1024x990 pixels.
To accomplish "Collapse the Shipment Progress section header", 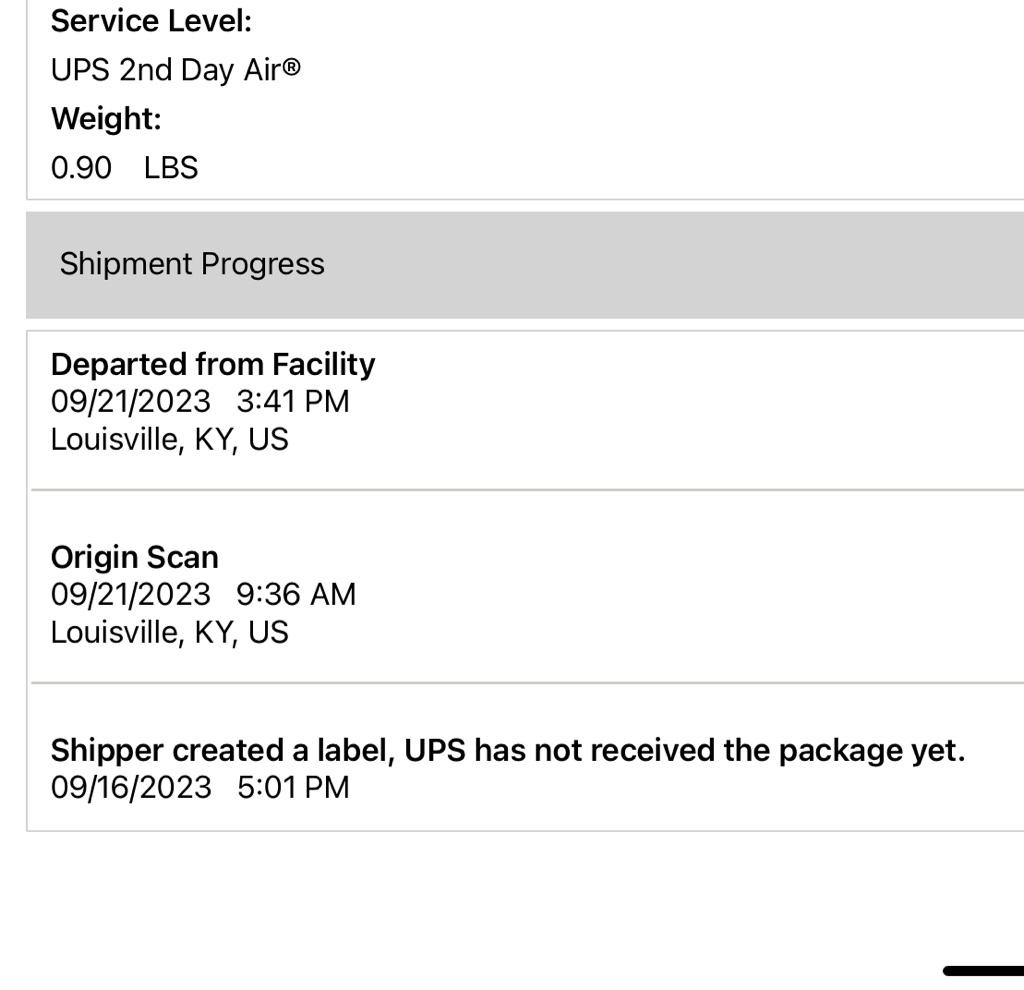I will coord(192,264).
